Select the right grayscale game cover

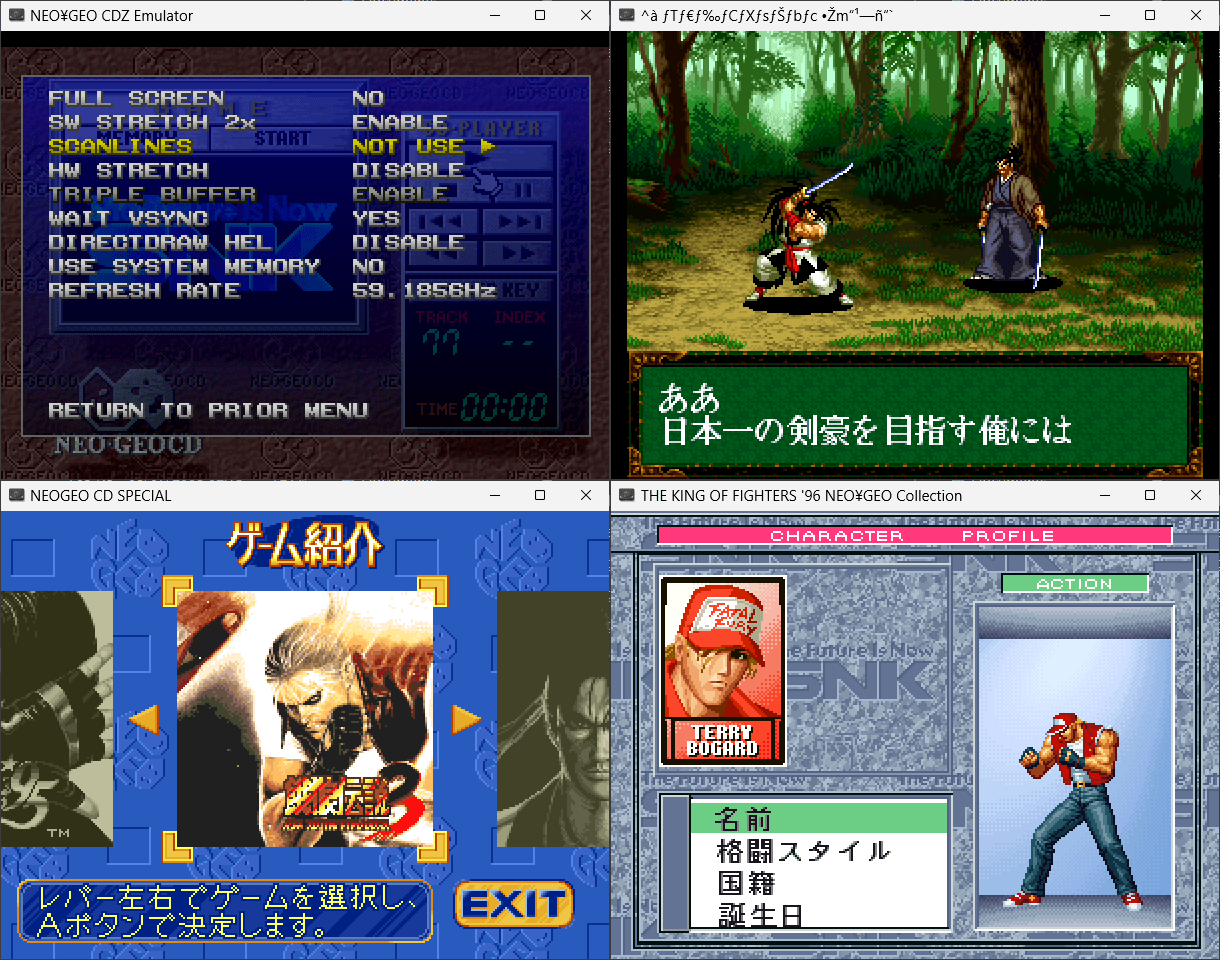[x=553, y=718]
